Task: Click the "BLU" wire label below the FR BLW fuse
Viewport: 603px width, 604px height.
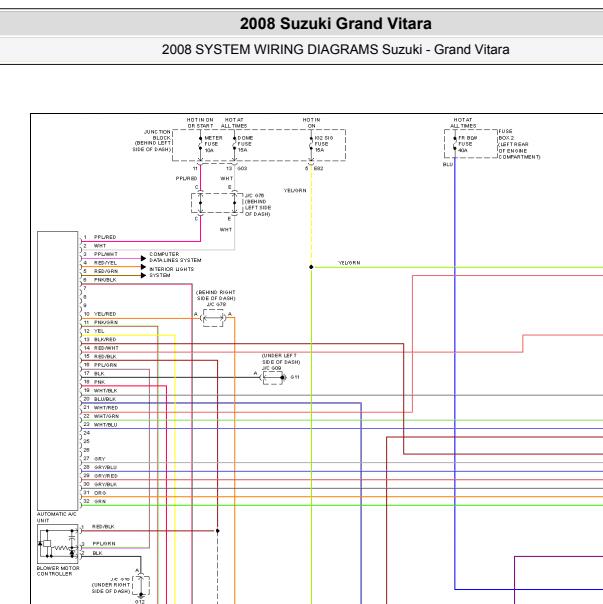Action: (447, 164)
